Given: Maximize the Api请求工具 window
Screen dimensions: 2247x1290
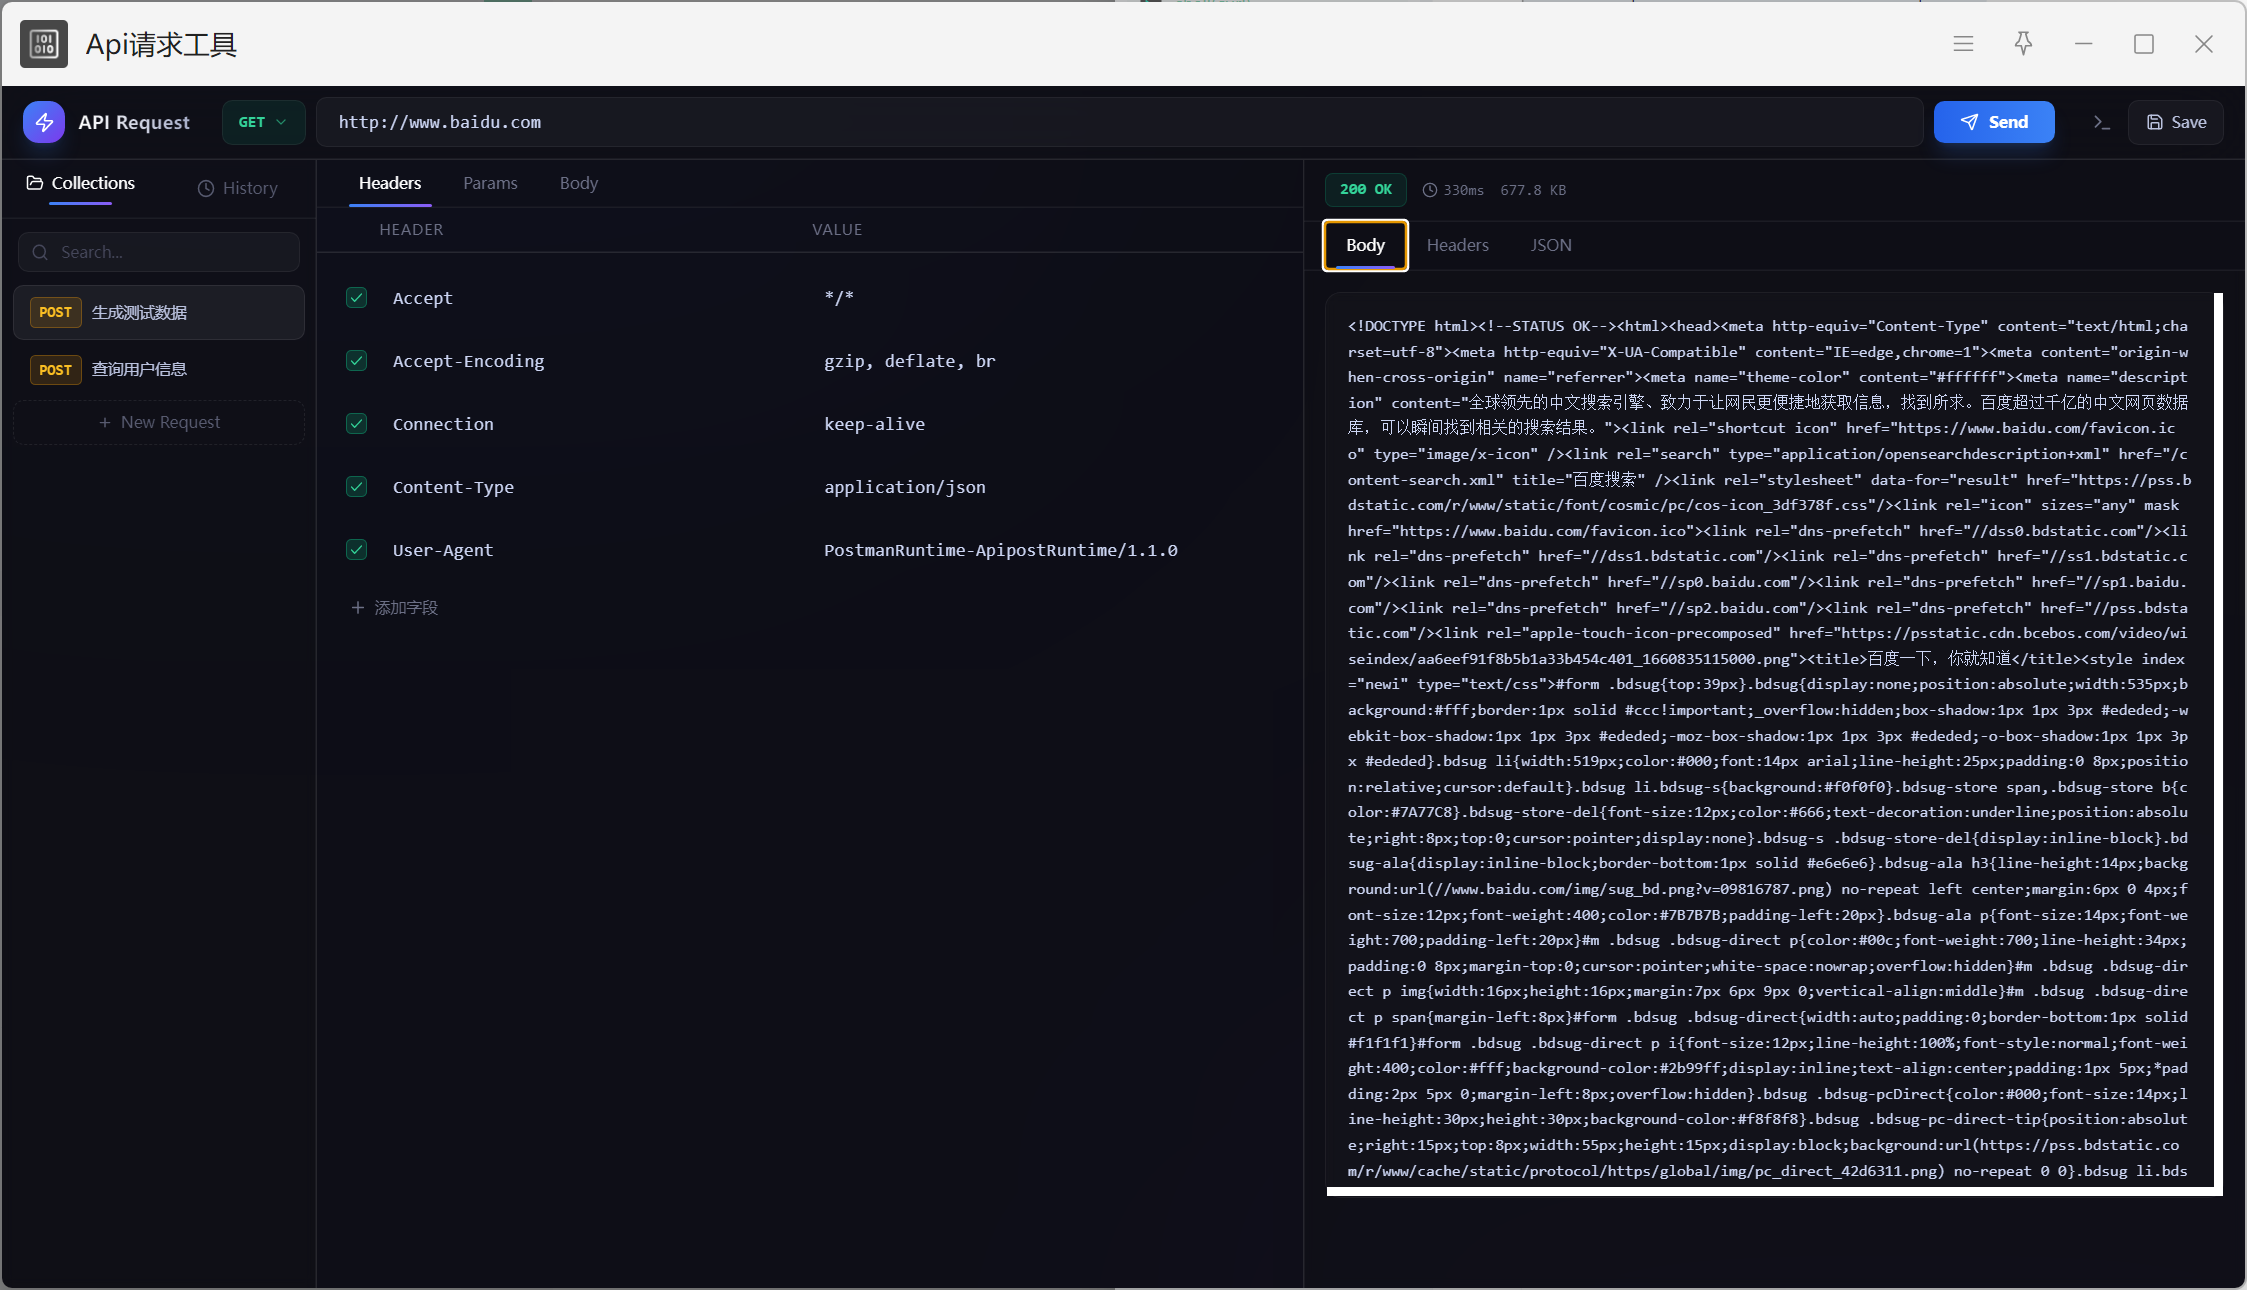Looking at the screenshot, I should [2143, 44].
